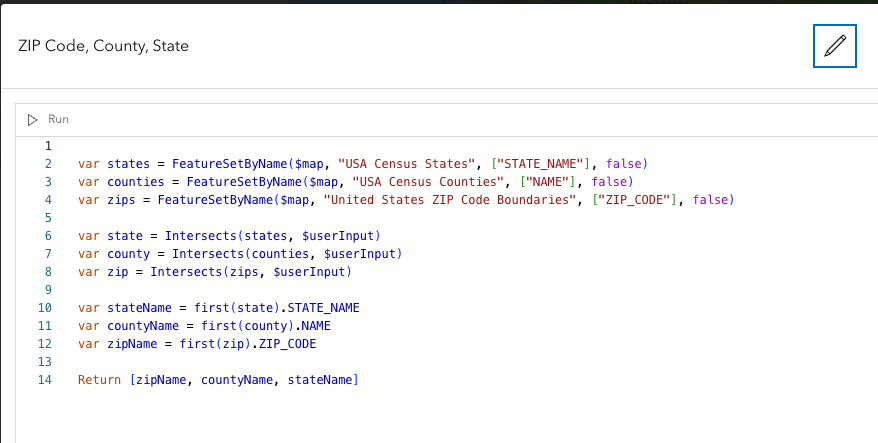Click the false keyword on line 2
878x443 pixels.
(623, 164)
